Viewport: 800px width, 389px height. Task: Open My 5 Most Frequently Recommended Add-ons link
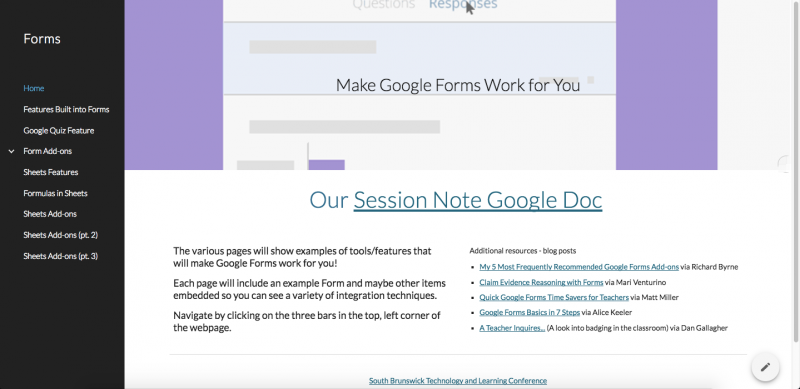point(579,266)
